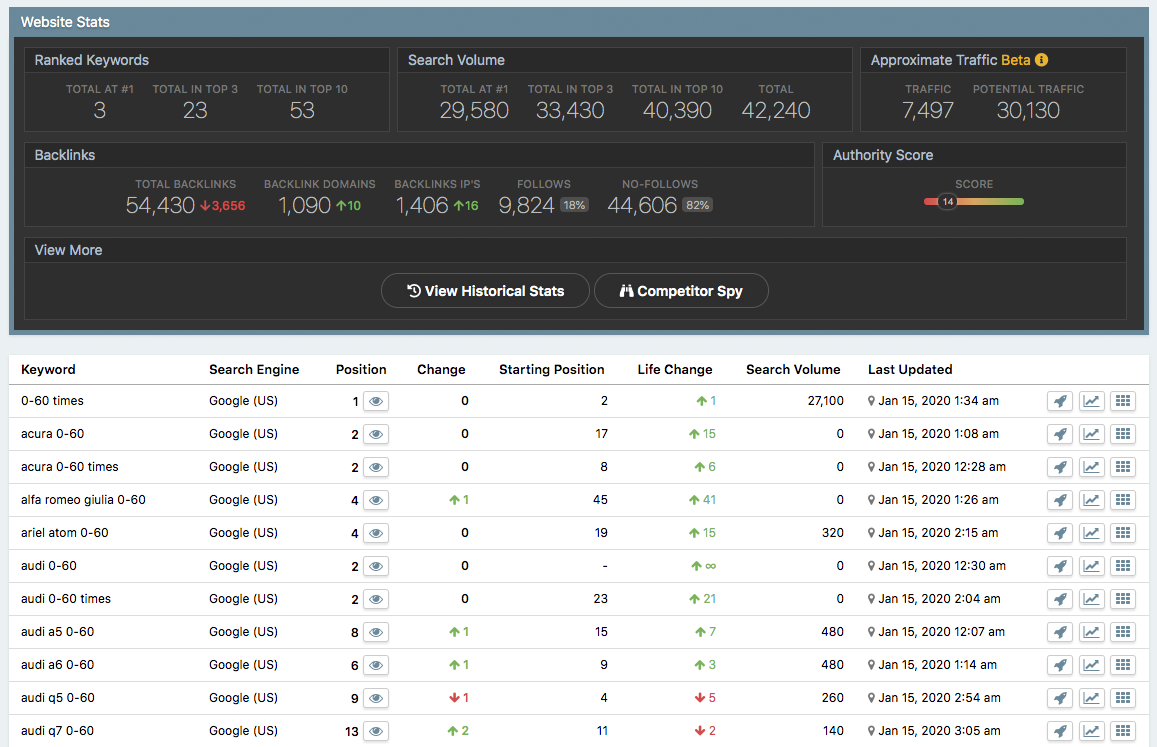The width and height of the screenshot is (1157, 747).
Task: Open the grid icon for 0-60 times
Action: click(1123, 401)
